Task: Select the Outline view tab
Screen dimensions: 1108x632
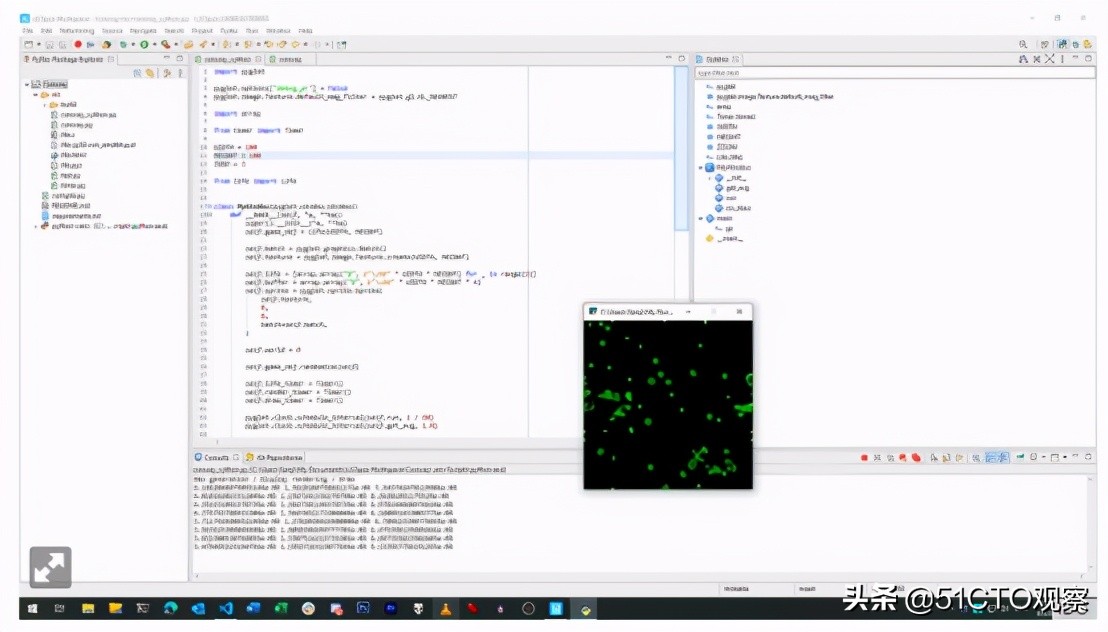Action: coord(717,59)
